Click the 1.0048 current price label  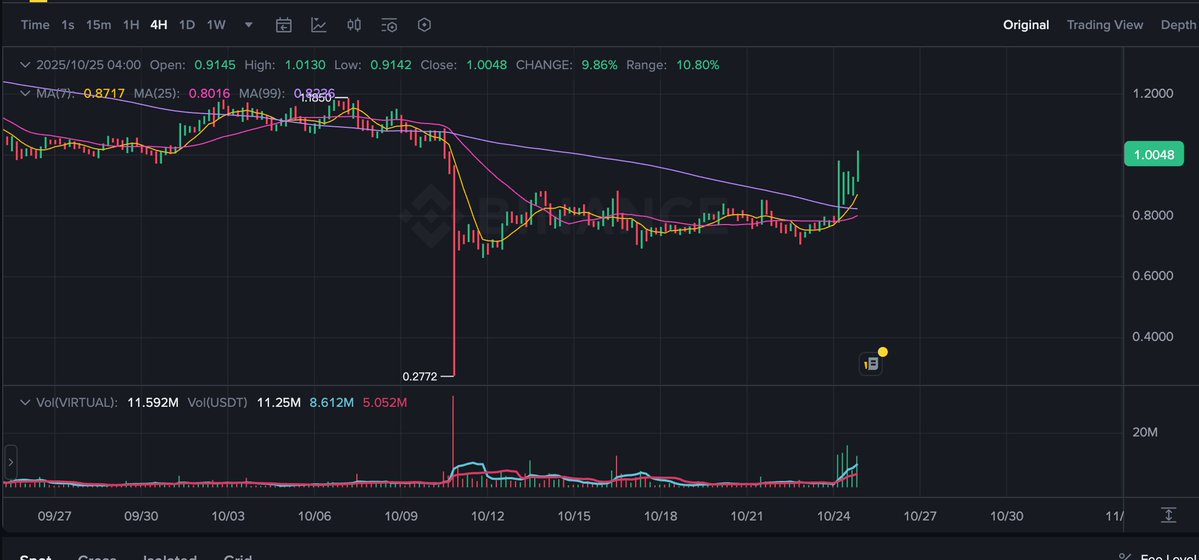(1154, 154)
